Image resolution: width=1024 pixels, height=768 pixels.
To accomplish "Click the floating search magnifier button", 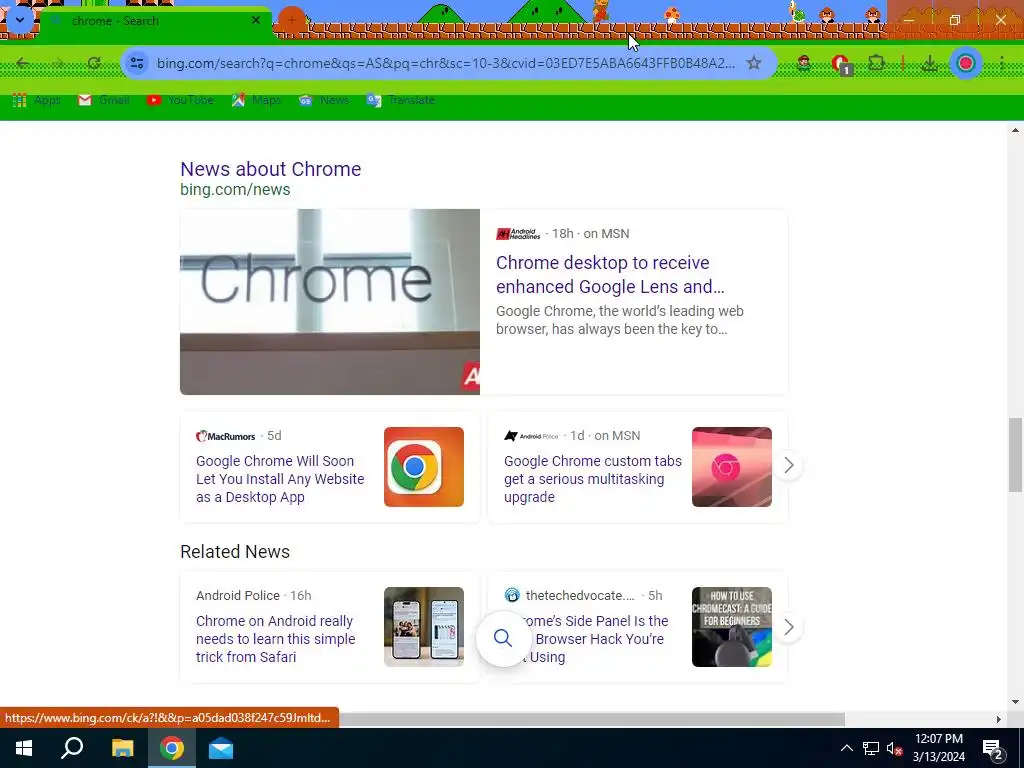I will [x=503, y=638].
